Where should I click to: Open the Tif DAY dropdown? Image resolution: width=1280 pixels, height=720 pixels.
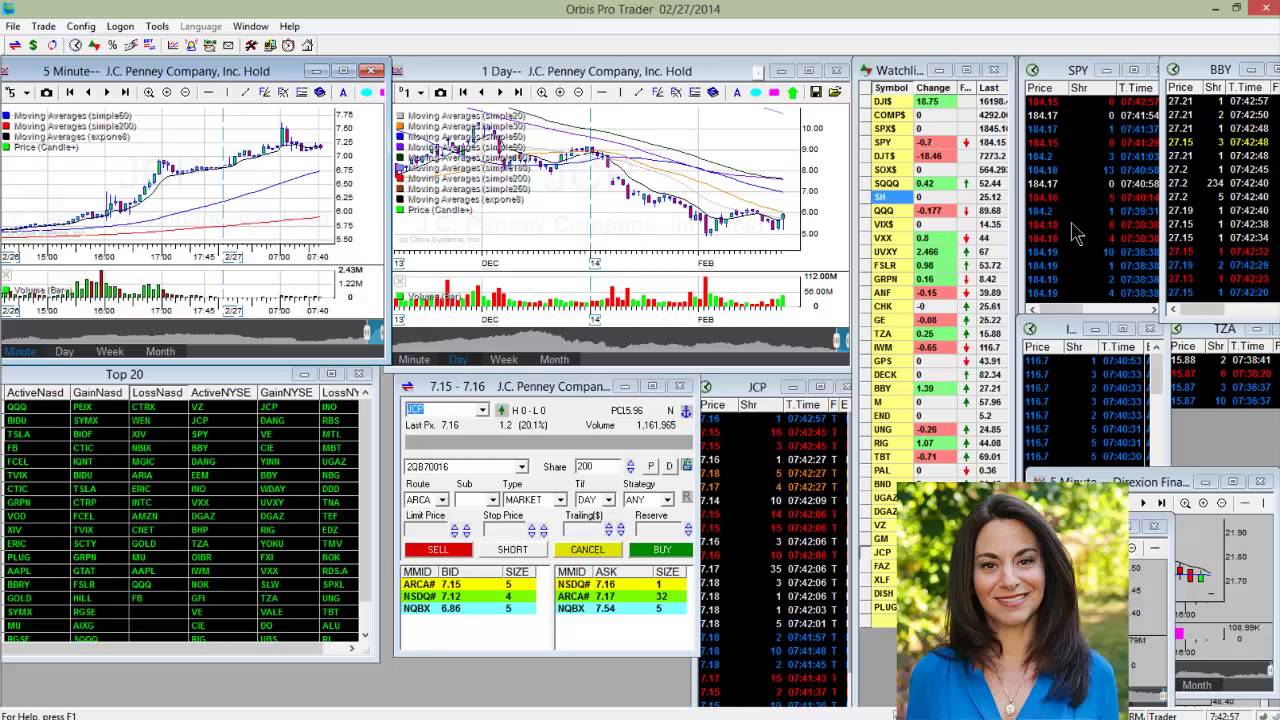pyautogui.click(x=608, y=499)
